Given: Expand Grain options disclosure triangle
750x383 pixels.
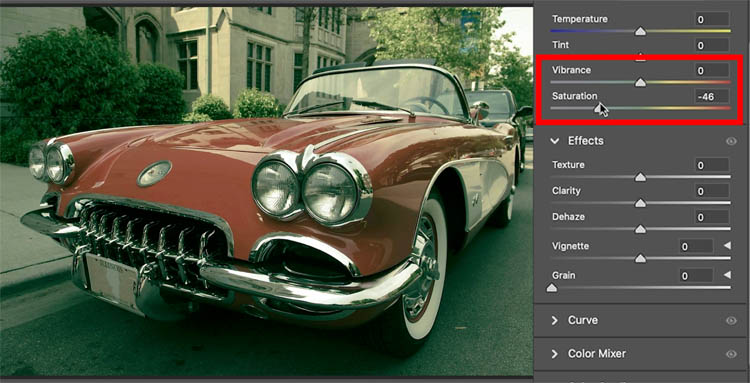Looking at the screenshot, I should (727, 275).
